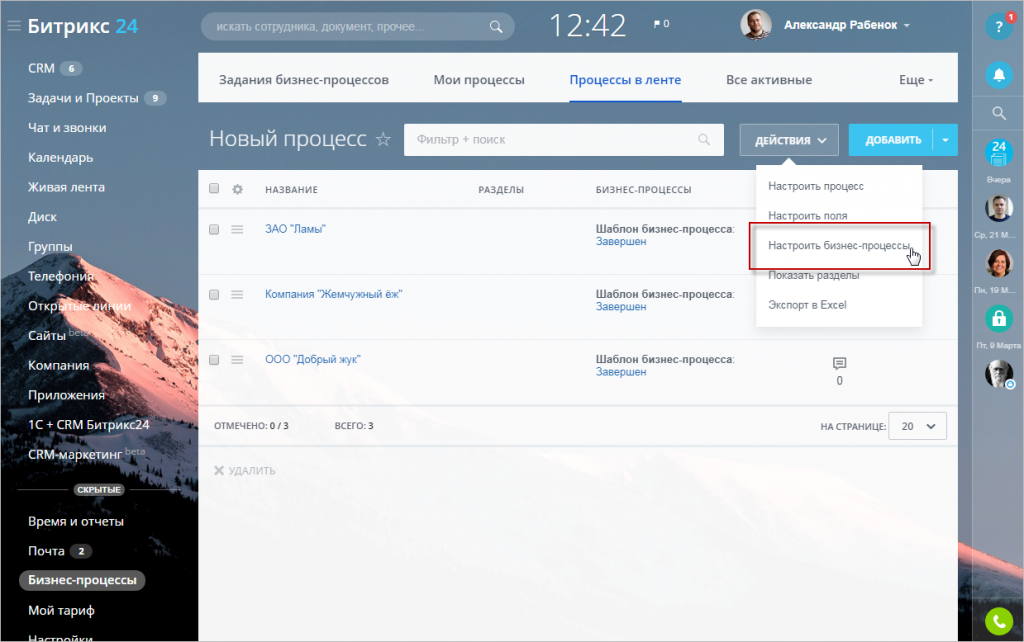Switch to Мои процессы tab

(479, 80)
